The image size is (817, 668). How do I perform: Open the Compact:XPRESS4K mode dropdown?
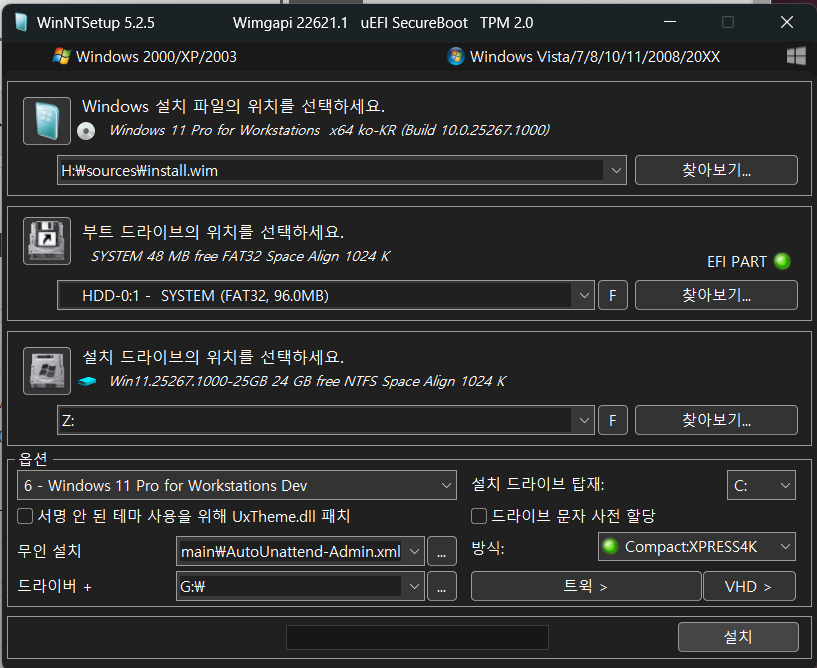point(697,547)
